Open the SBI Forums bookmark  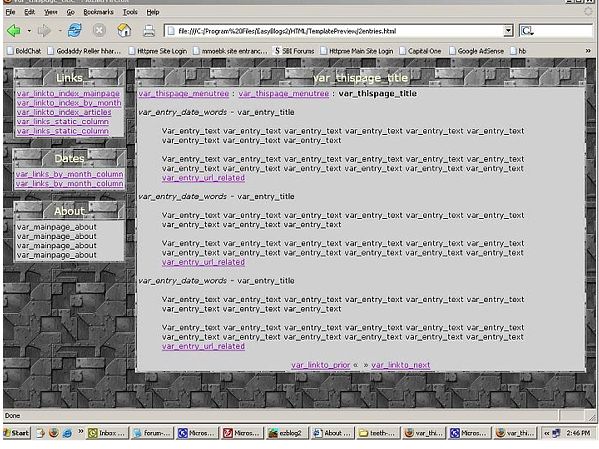[294, 51]
